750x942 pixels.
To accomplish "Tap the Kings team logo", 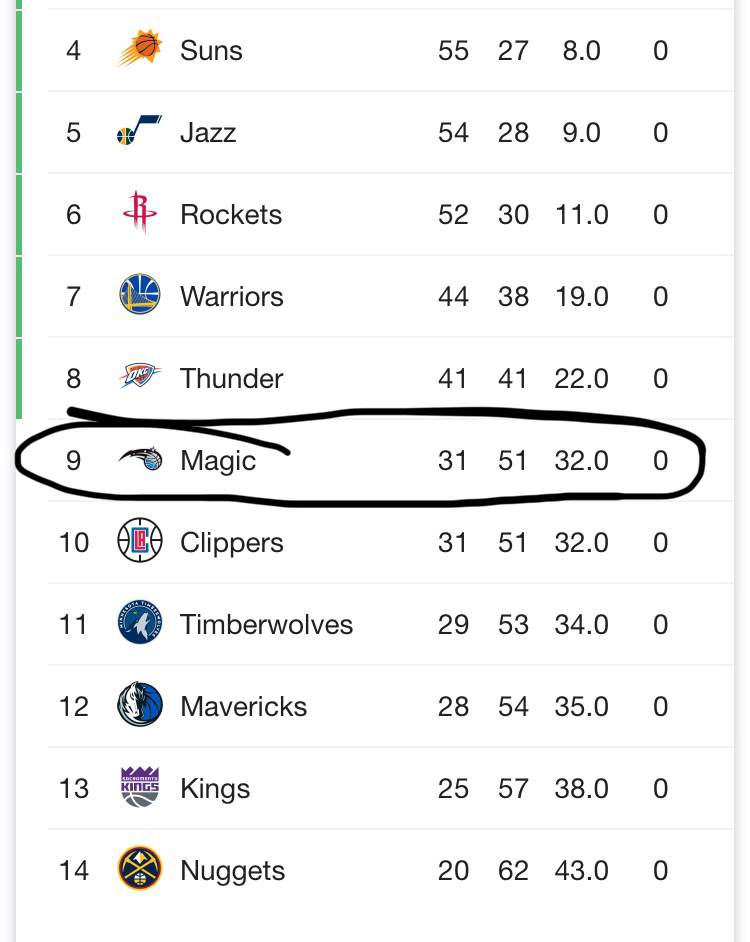I will point(140,786).
